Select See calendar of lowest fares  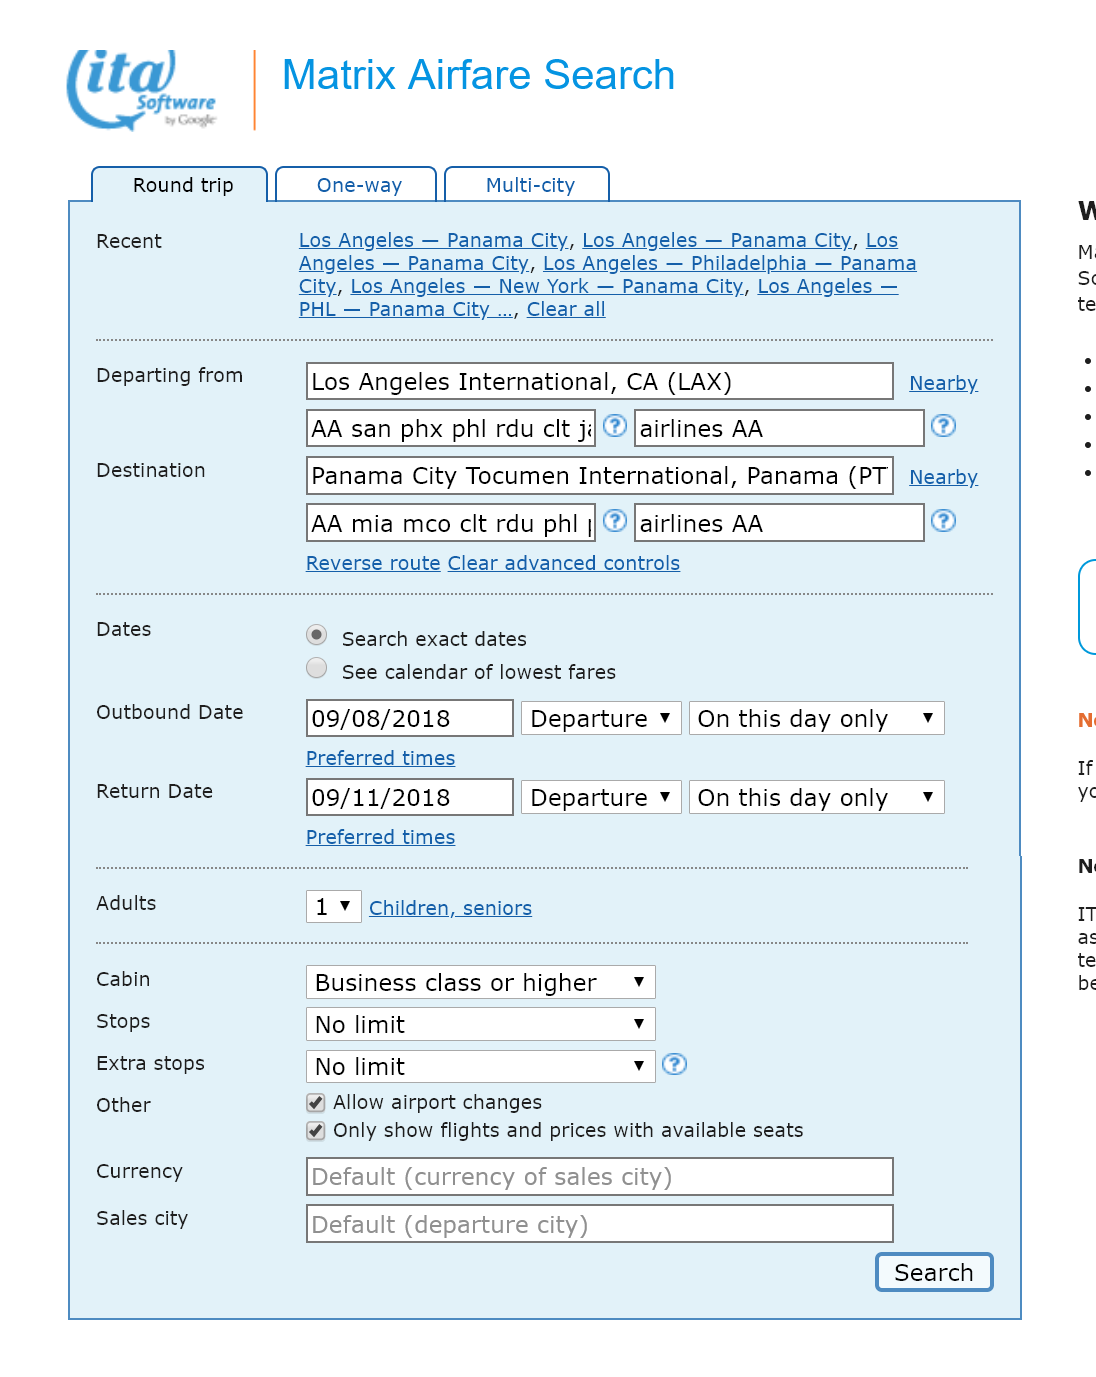(317, 668)
